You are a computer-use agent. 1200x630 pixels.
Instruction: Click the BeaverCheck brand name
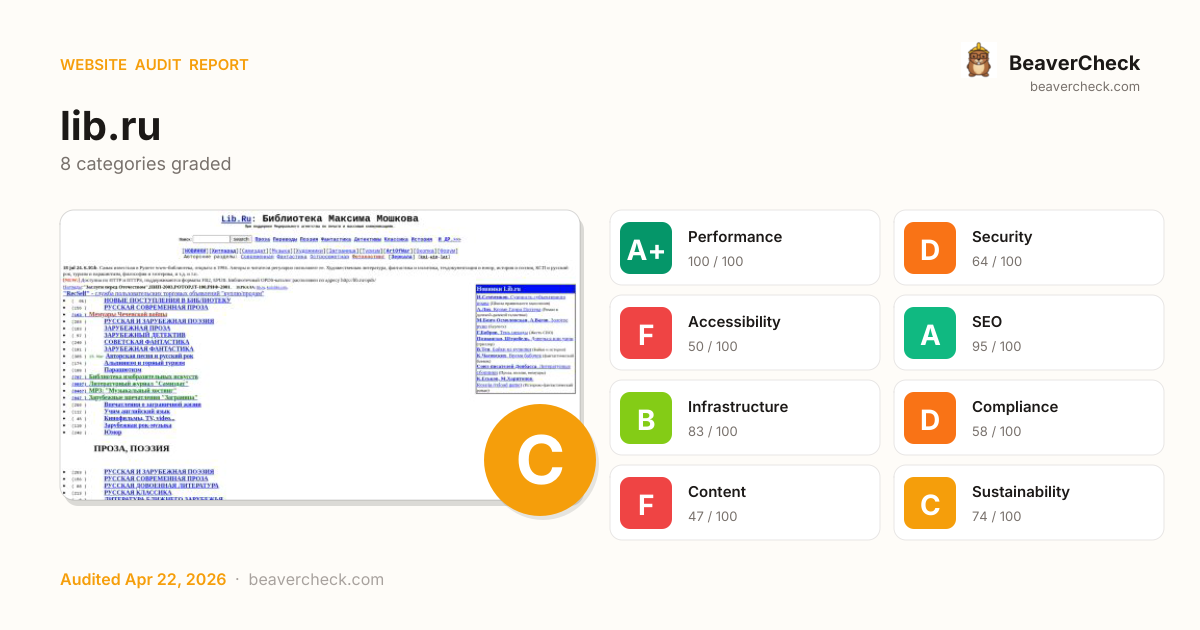point(1074,63)
